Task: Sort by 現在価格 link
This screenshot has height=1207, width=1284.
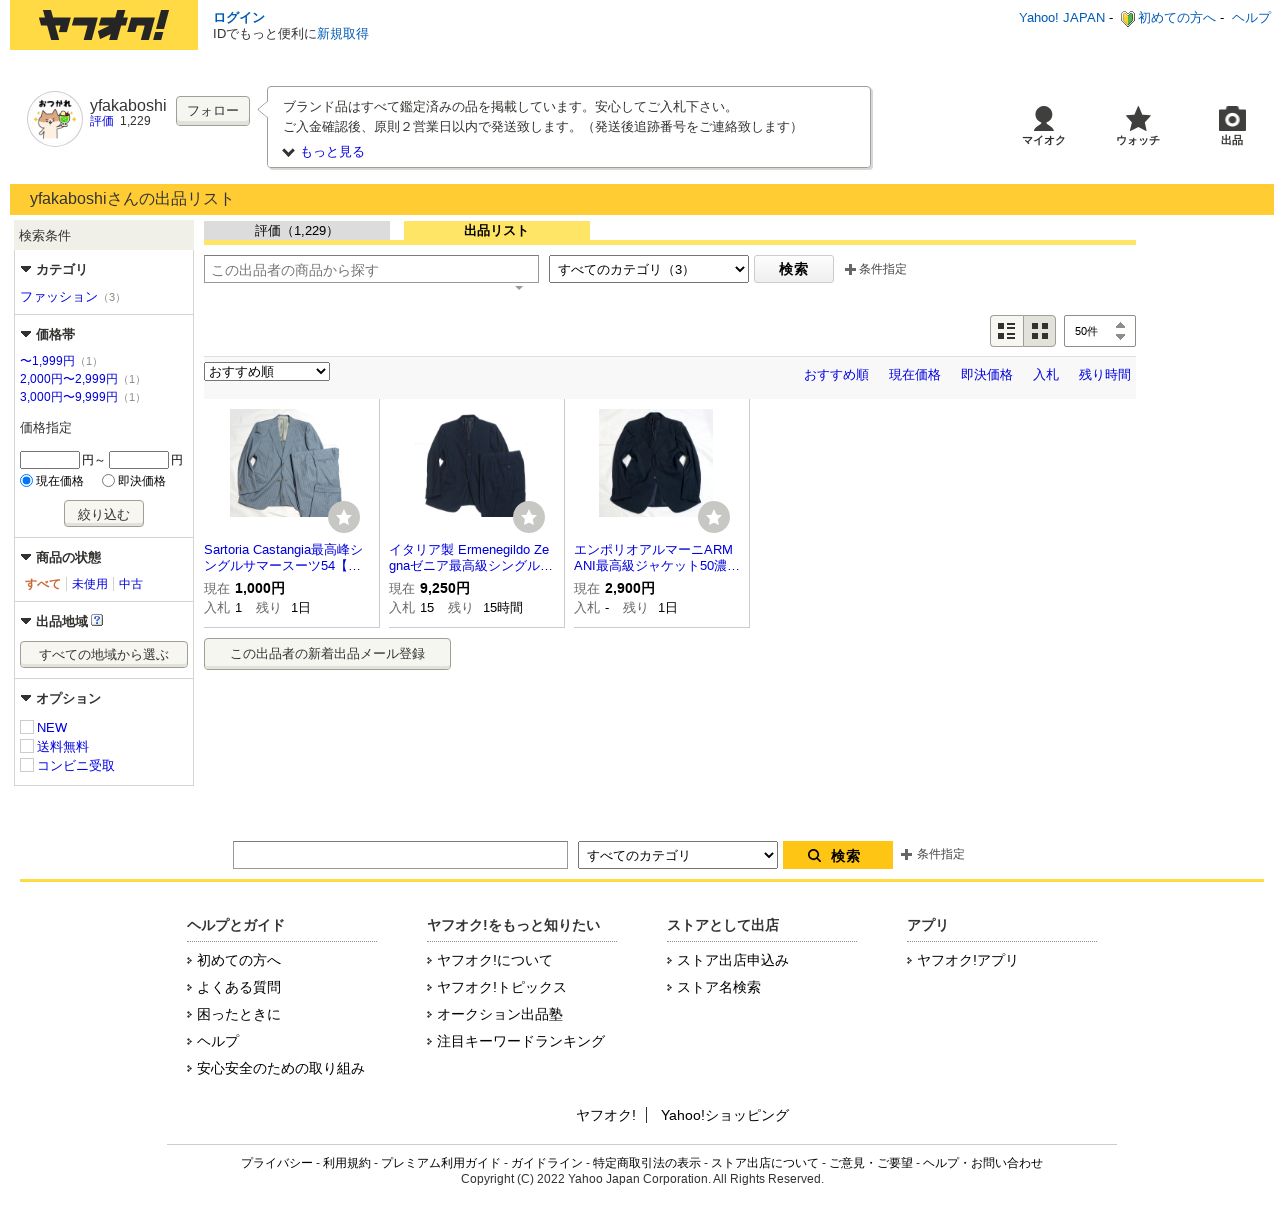Action: pyautogui.click(x=915, y=375)
